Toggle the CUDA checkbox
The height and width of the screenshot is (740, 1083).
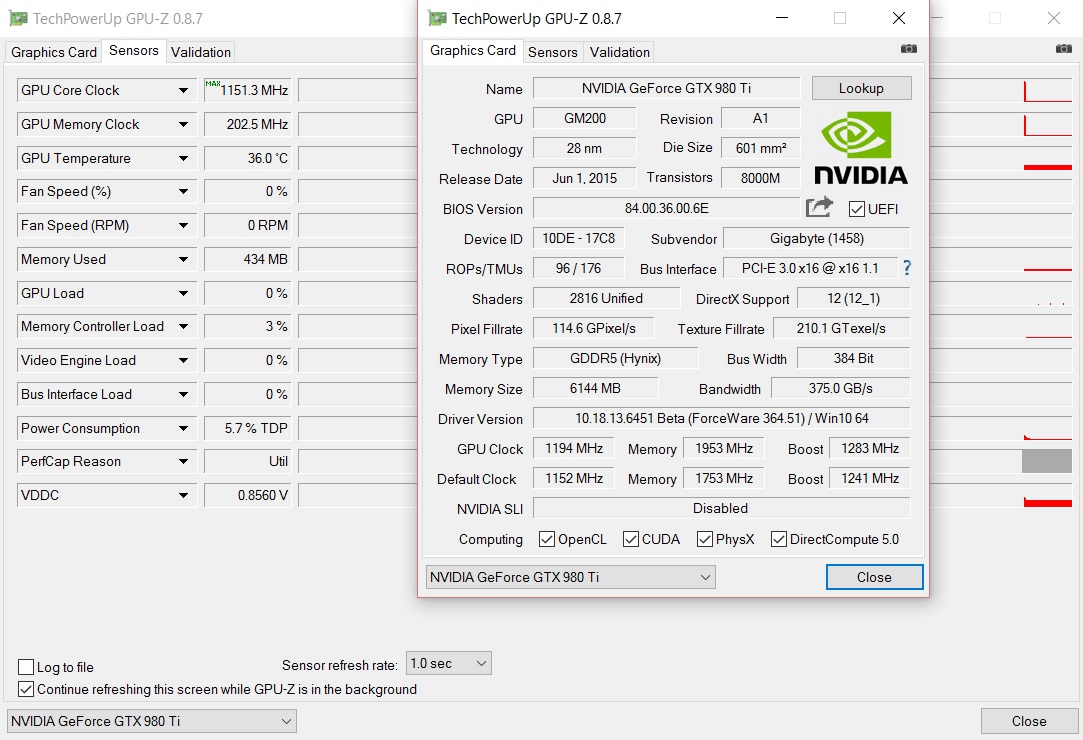click(x=631, y=539)
